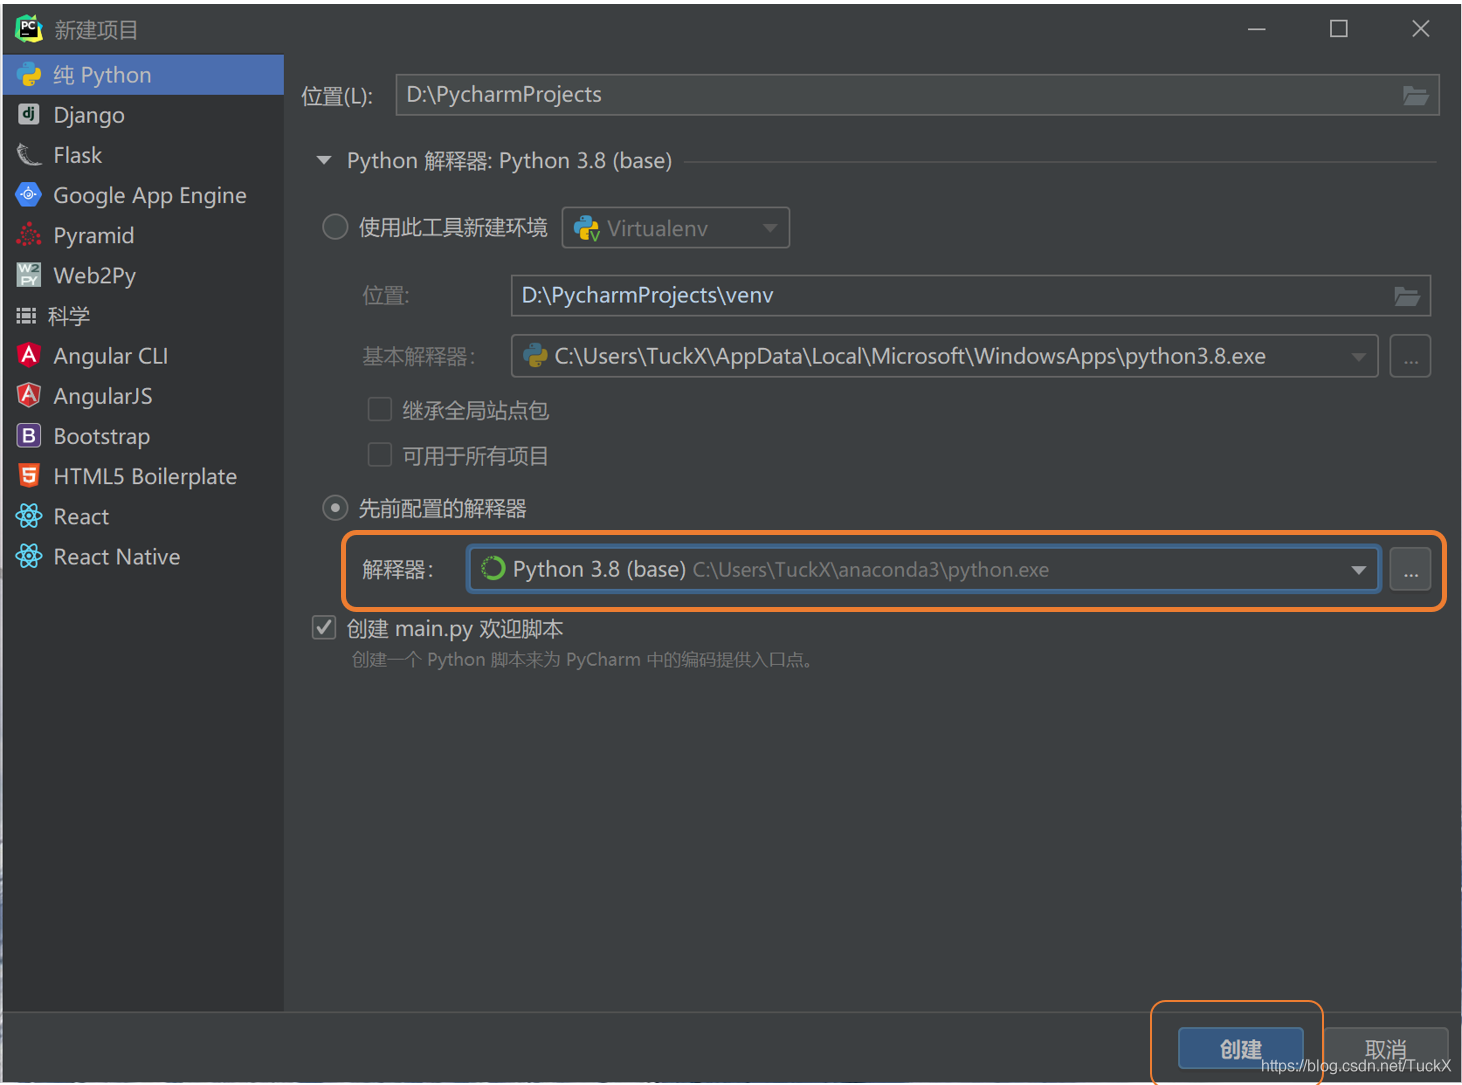Click the 取消 button
The width and height of the screenshot is (1462, 1085).
[x=1386, y=1049]
